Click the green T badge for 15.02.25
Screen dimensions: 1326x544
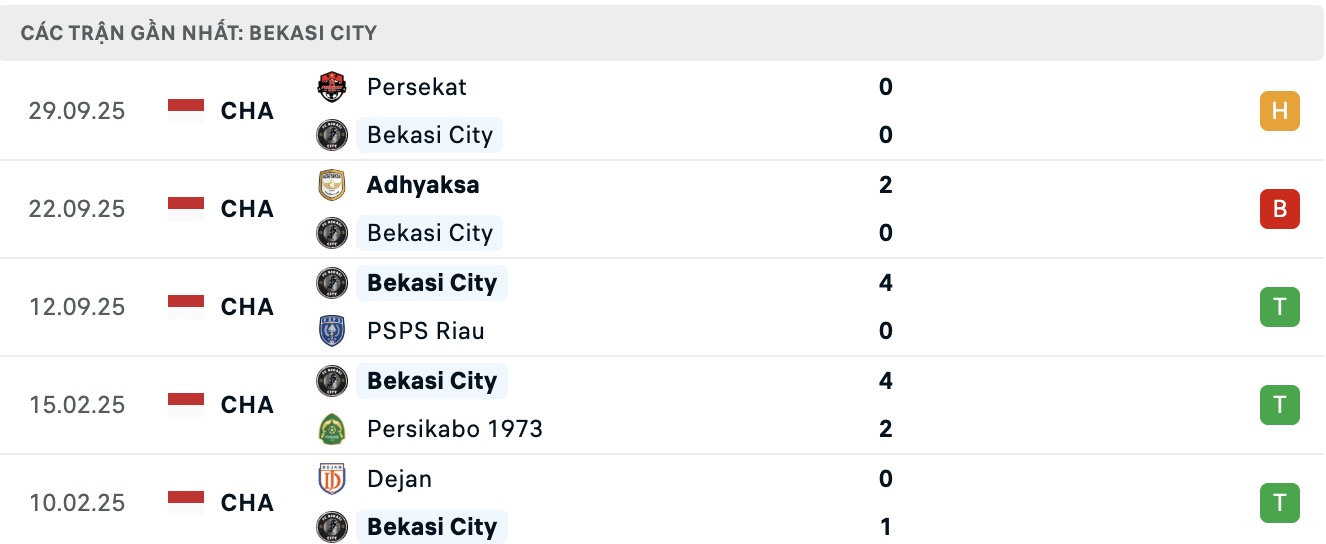(x=1279, y=405)
